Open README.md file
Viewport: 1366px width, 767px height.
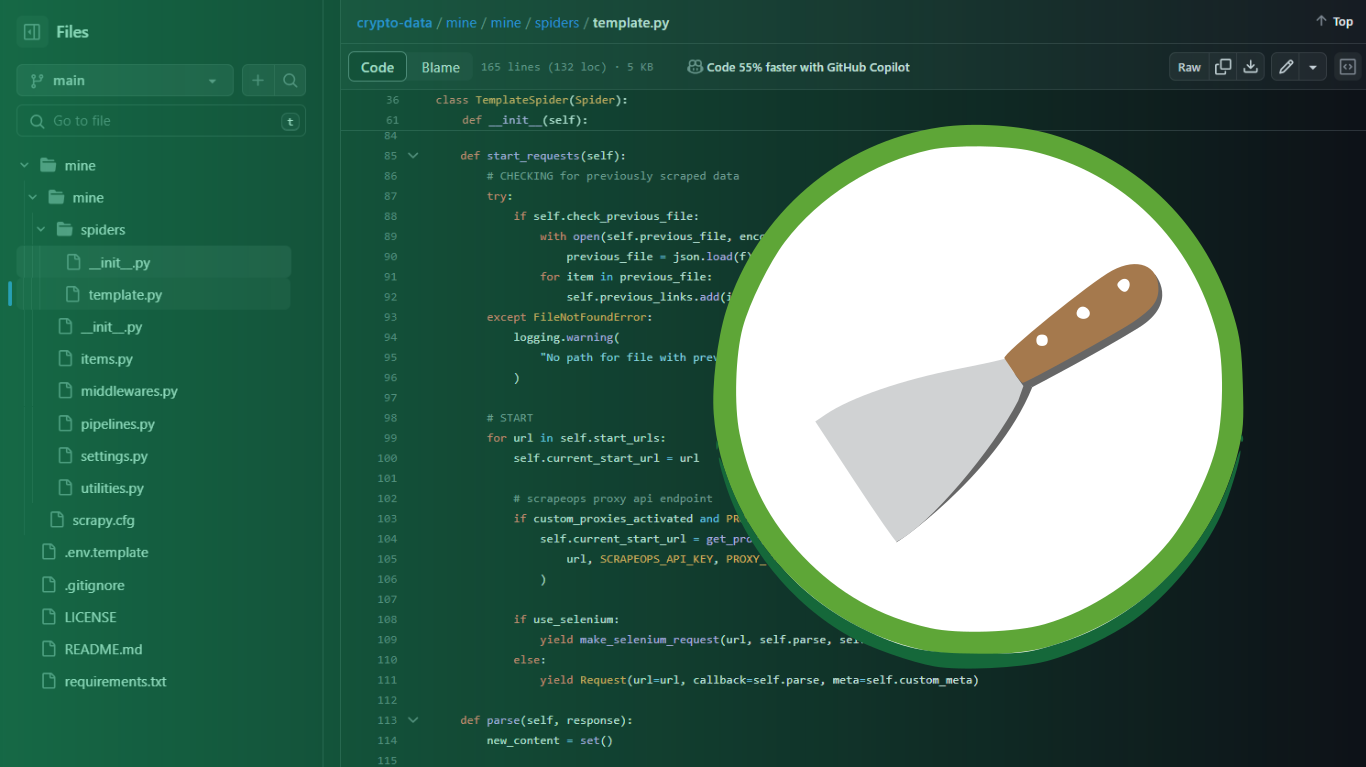(x=103, y=649)
